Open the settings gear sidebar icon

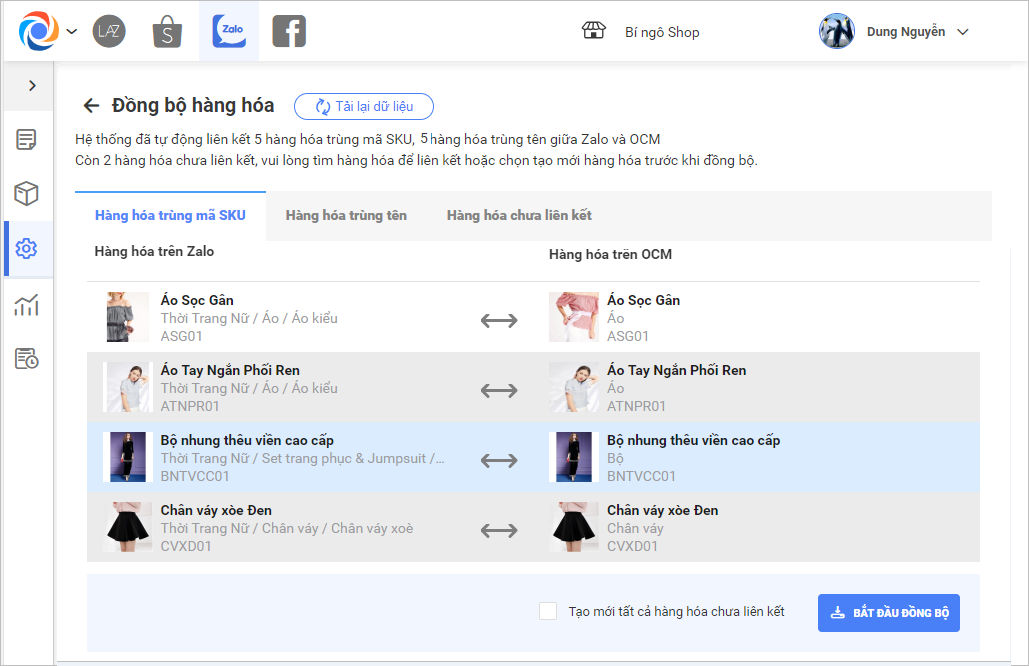pyautogui.click(x=27, y=249)
